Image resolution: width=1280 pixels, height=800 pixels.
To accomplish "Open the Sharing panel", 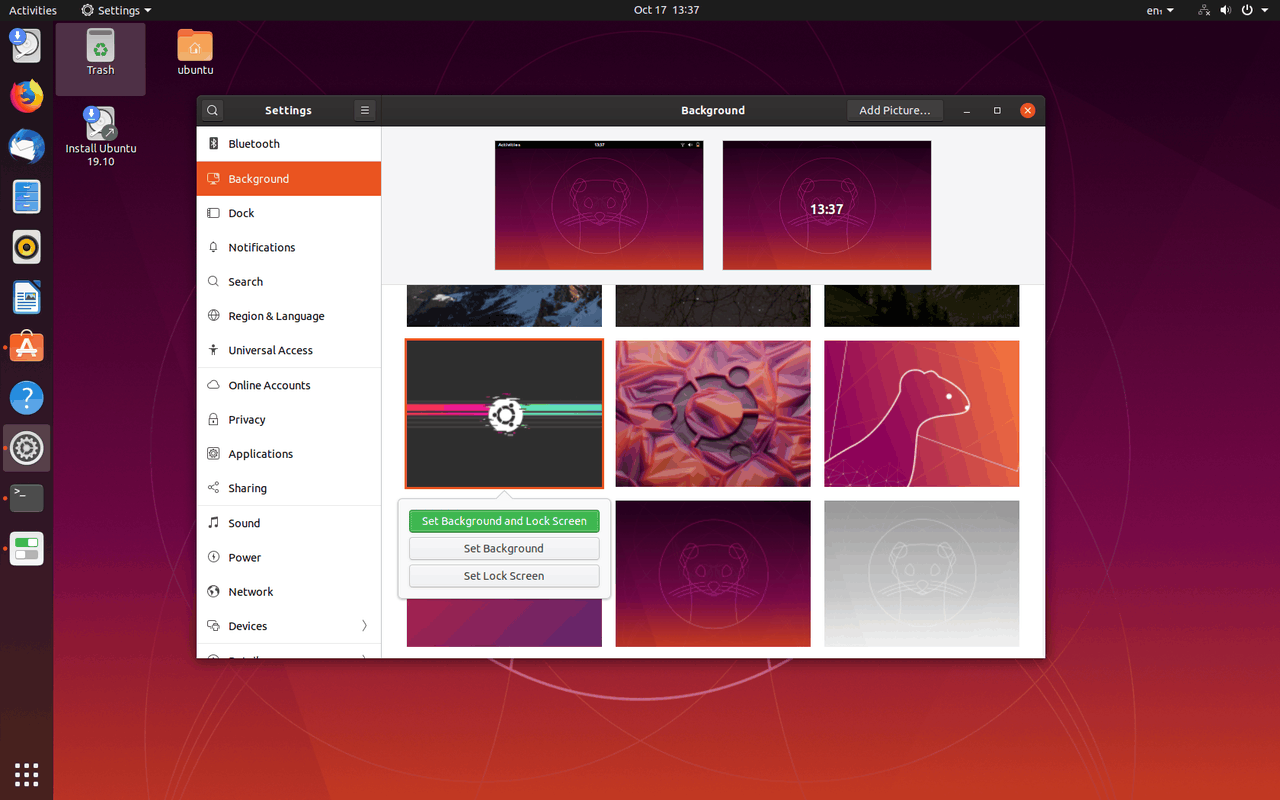I will point(289,488).
